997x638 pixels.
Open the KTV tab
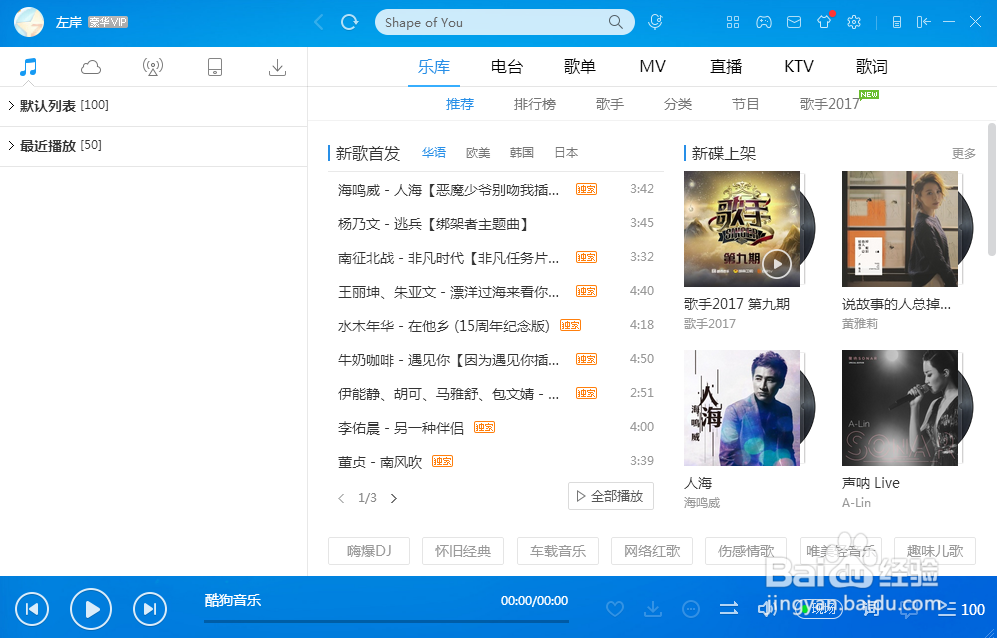(x=799, y=66)
